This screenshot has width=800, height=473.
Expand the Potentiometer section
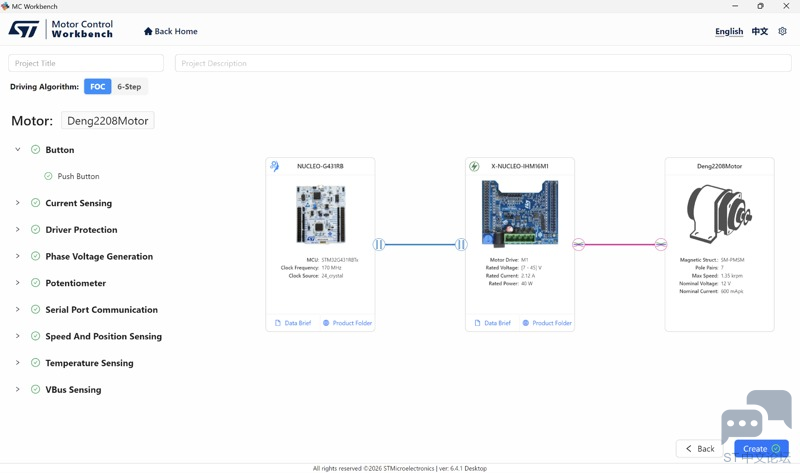point(18,283)
